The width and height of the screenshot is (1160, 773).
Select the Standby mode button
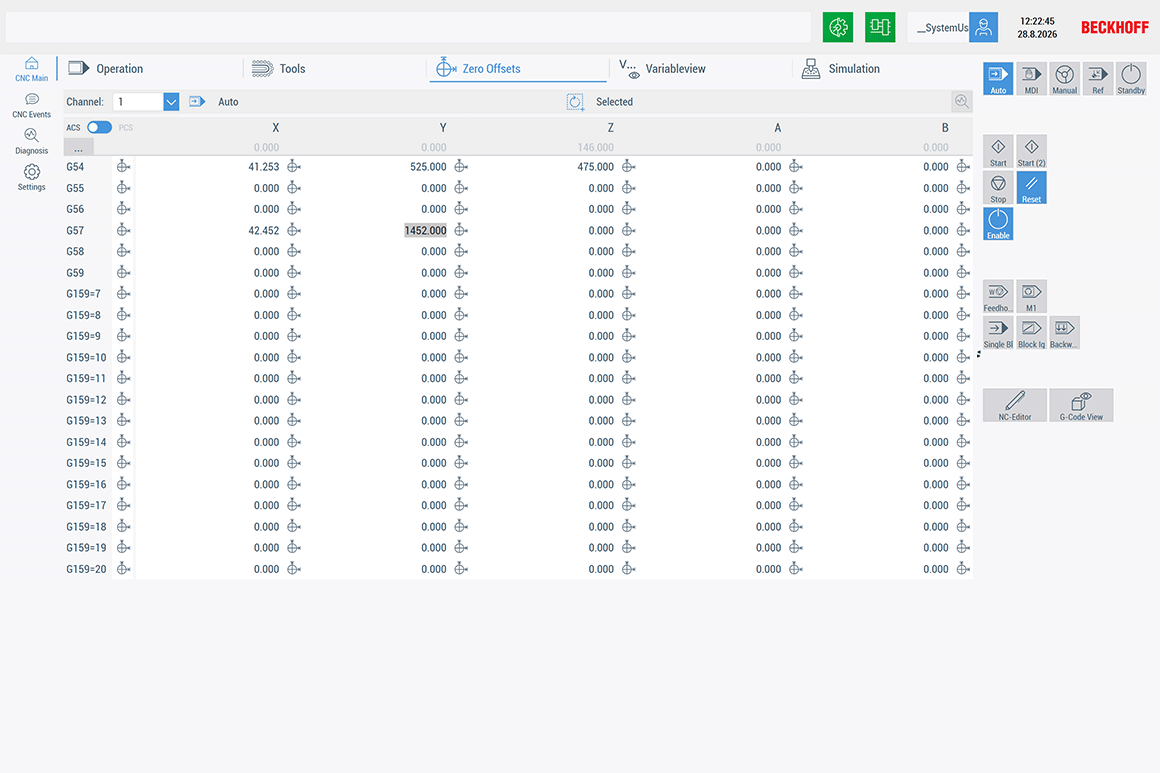click(x=1131, y=78)
